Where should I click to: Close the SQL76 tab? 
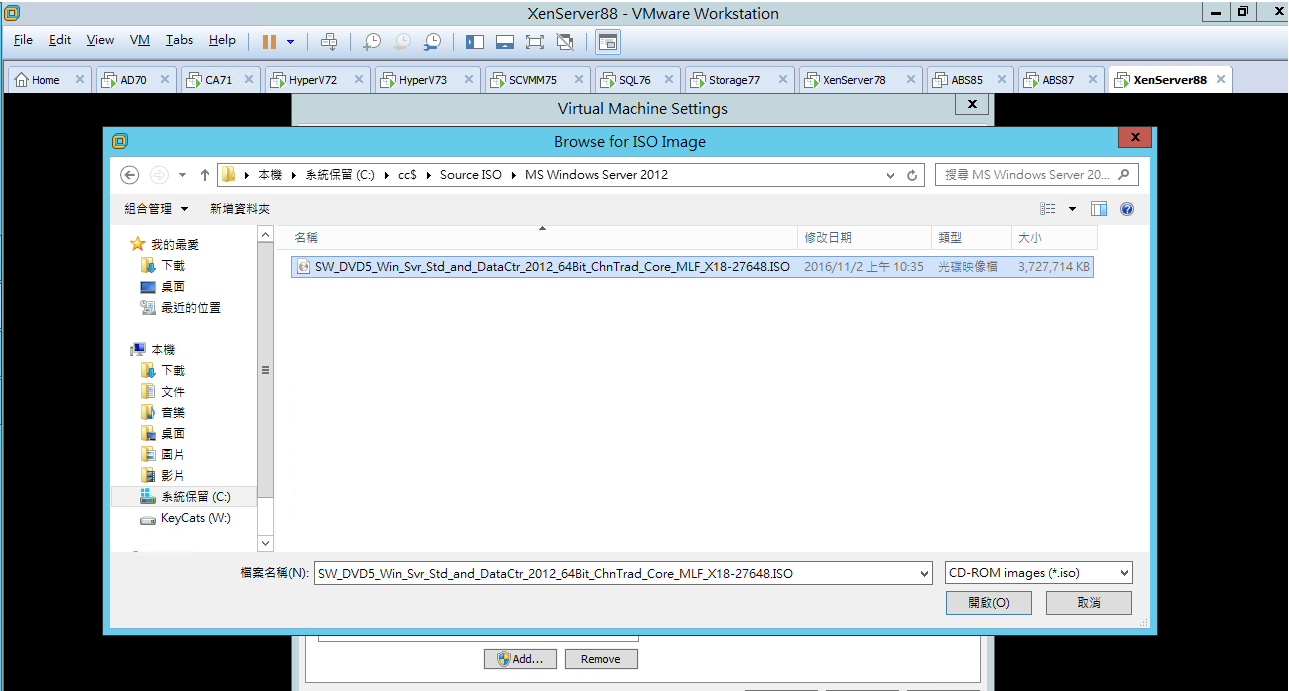(668, 80)
